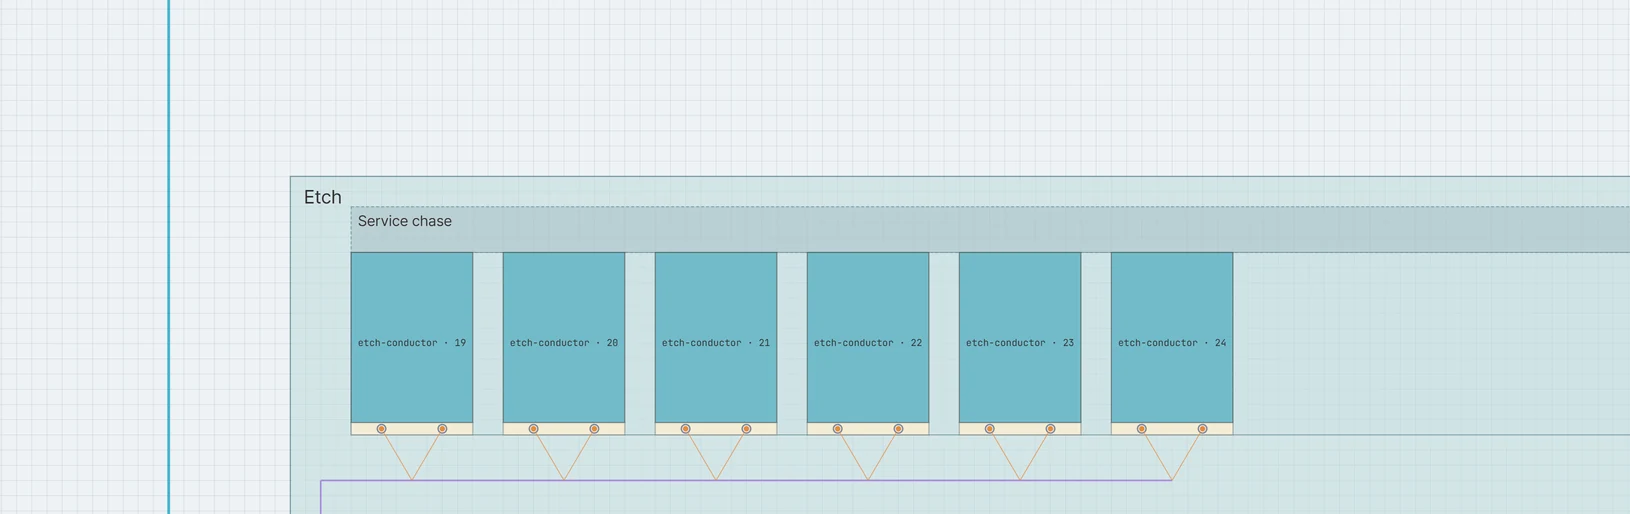Click left port circle under etch-conductor 22

[x=837, y=429]
